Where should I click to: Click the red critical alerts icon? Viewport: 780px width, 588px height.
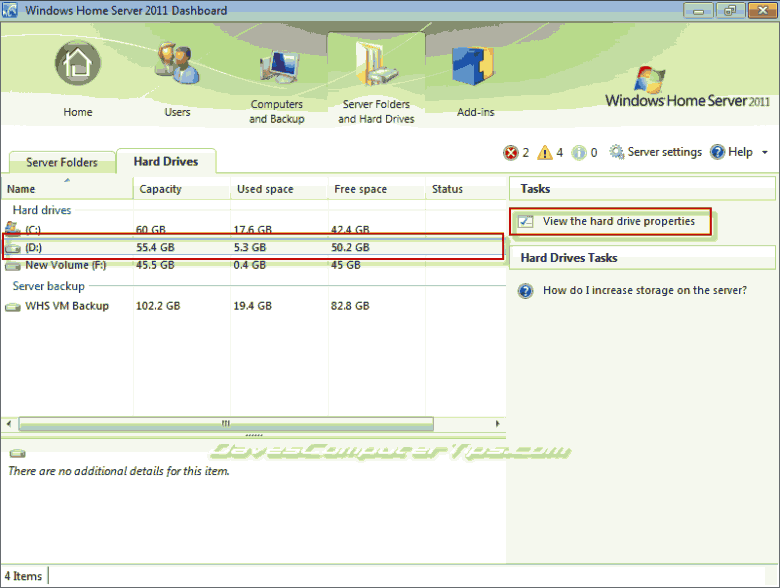(x=510, y=153)
